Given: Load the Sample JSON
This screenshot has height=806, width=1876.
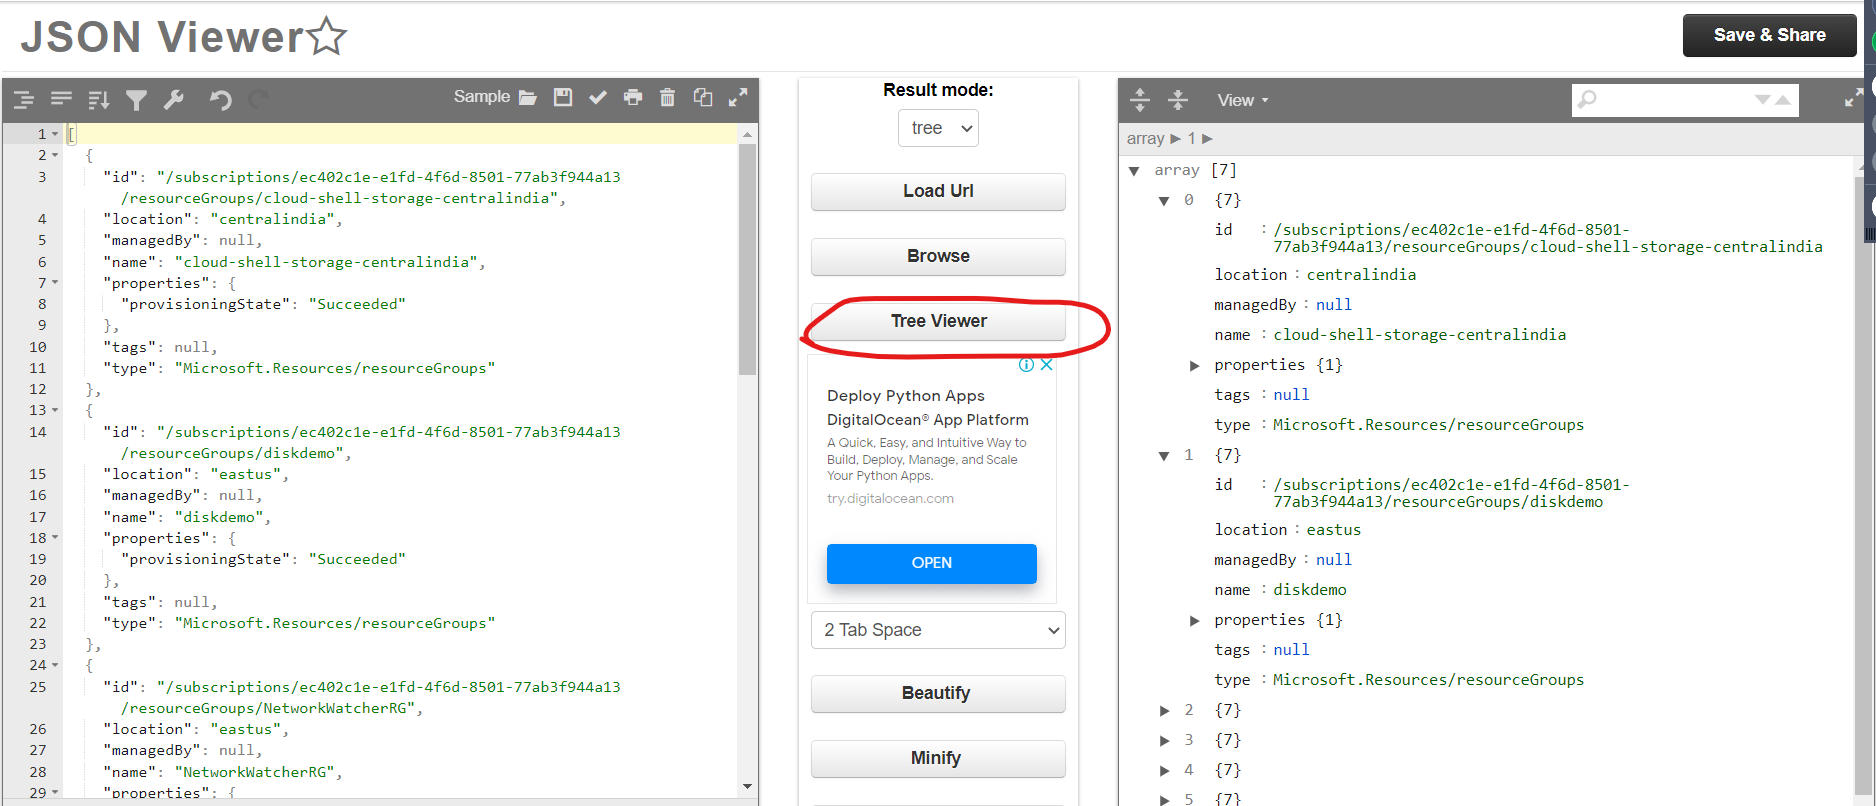Looking at the screenshot, I should 482,96.
